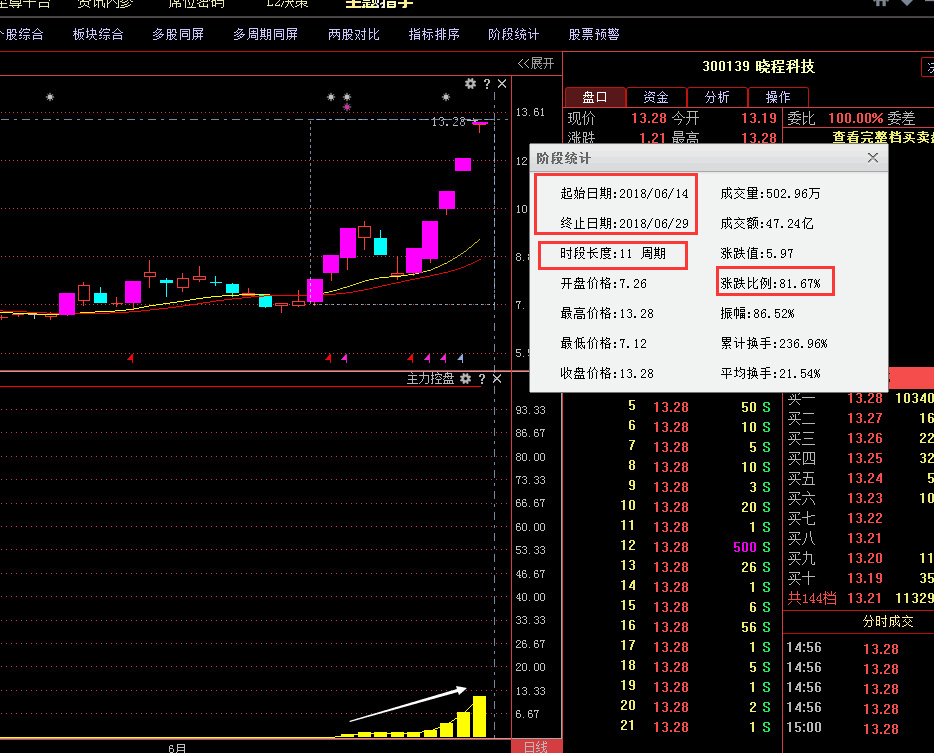Click the help question mark beside 主力控盘

pyautogui.click(x=482, y=379)
